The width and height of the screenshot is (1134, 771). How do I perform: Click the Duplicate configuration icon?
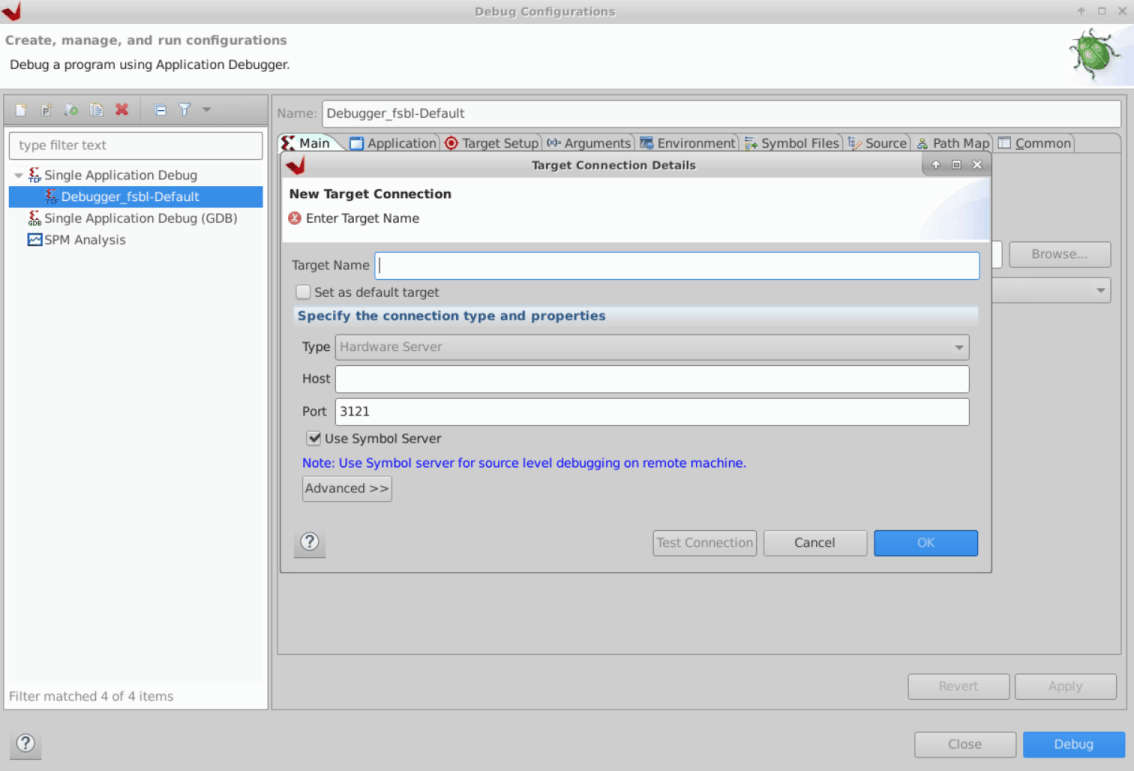click(x=97, y=110)
